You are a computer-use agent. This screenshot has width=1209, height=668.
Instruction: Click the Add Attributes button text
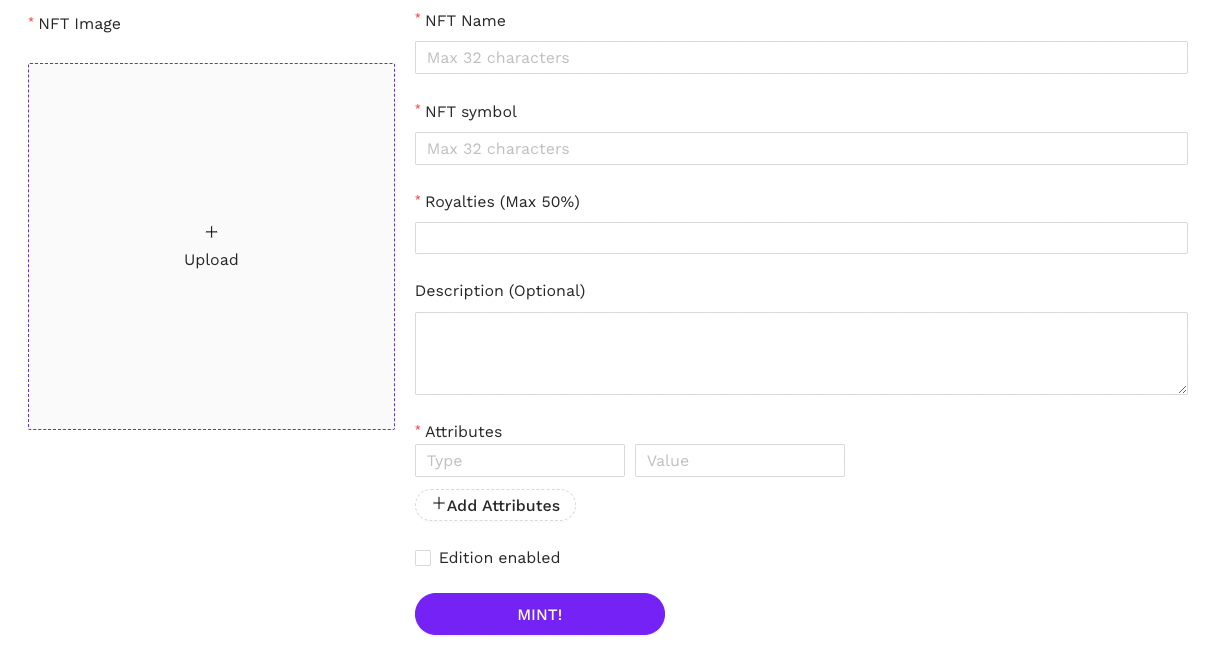click(503, 506)
